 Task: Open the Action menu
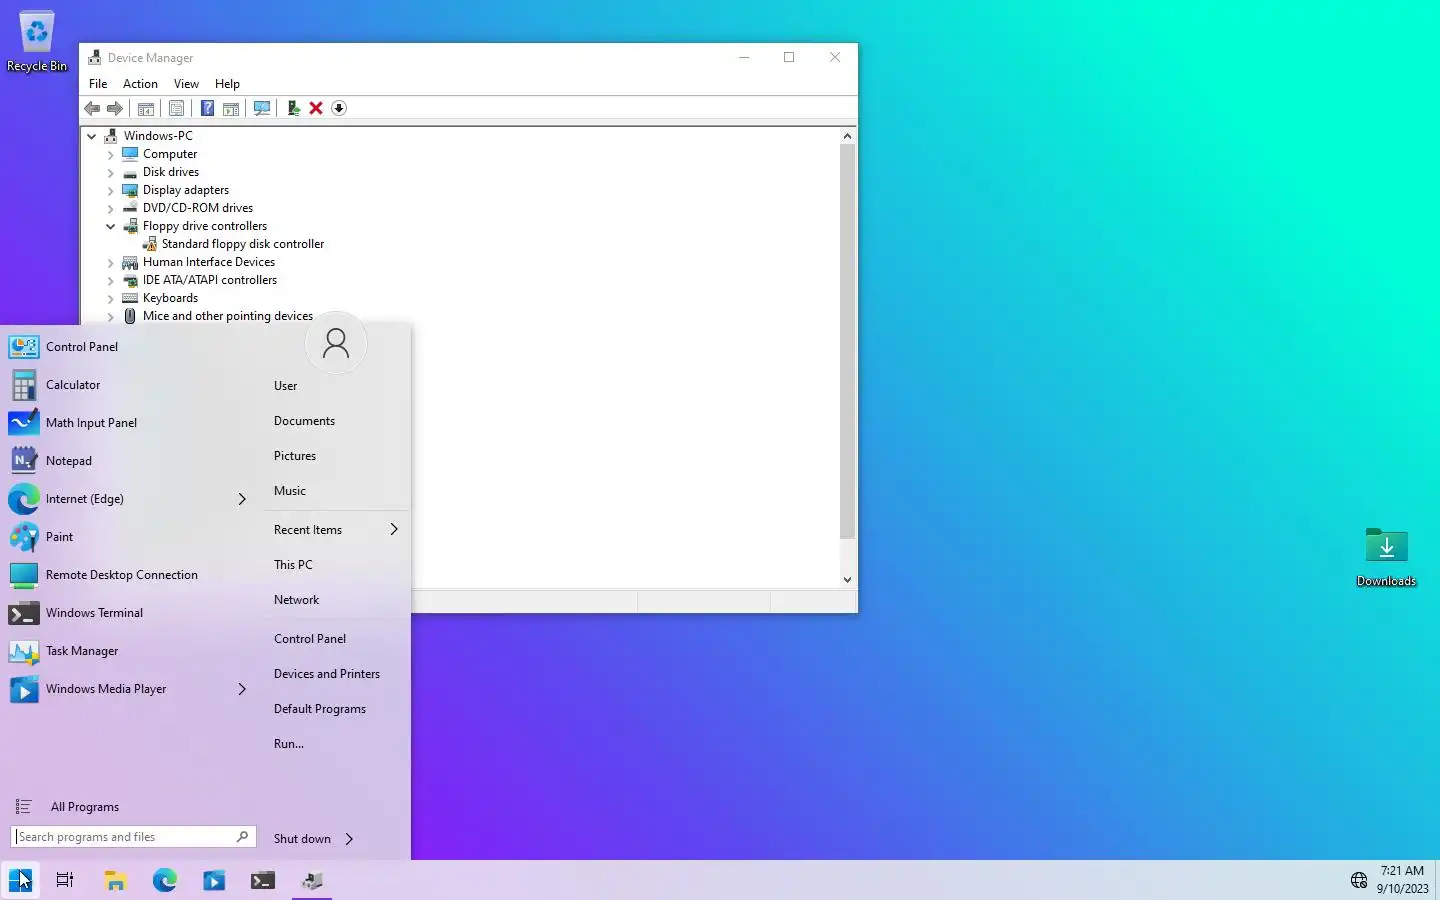(x=140, y=84)
